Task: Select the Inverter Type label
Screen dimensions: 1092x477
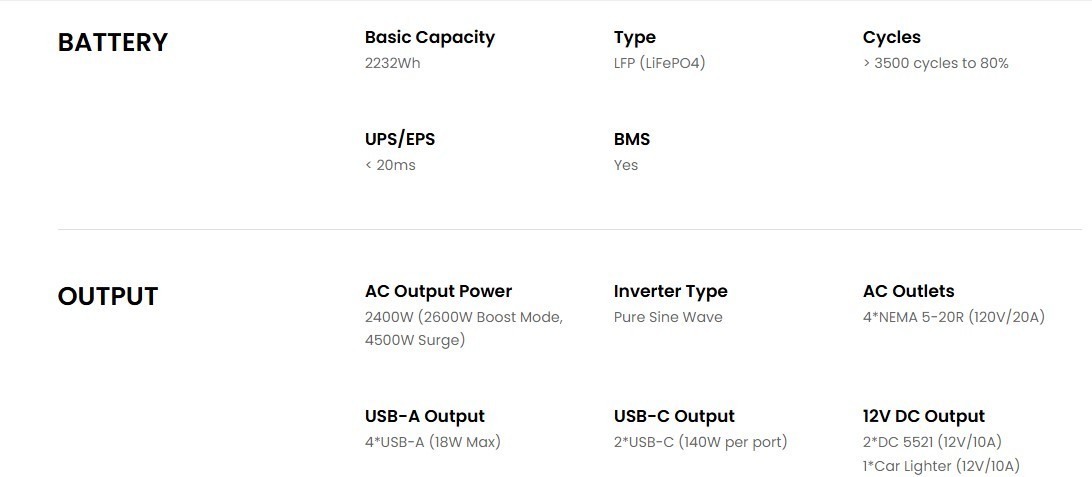Action: [671, 292]
